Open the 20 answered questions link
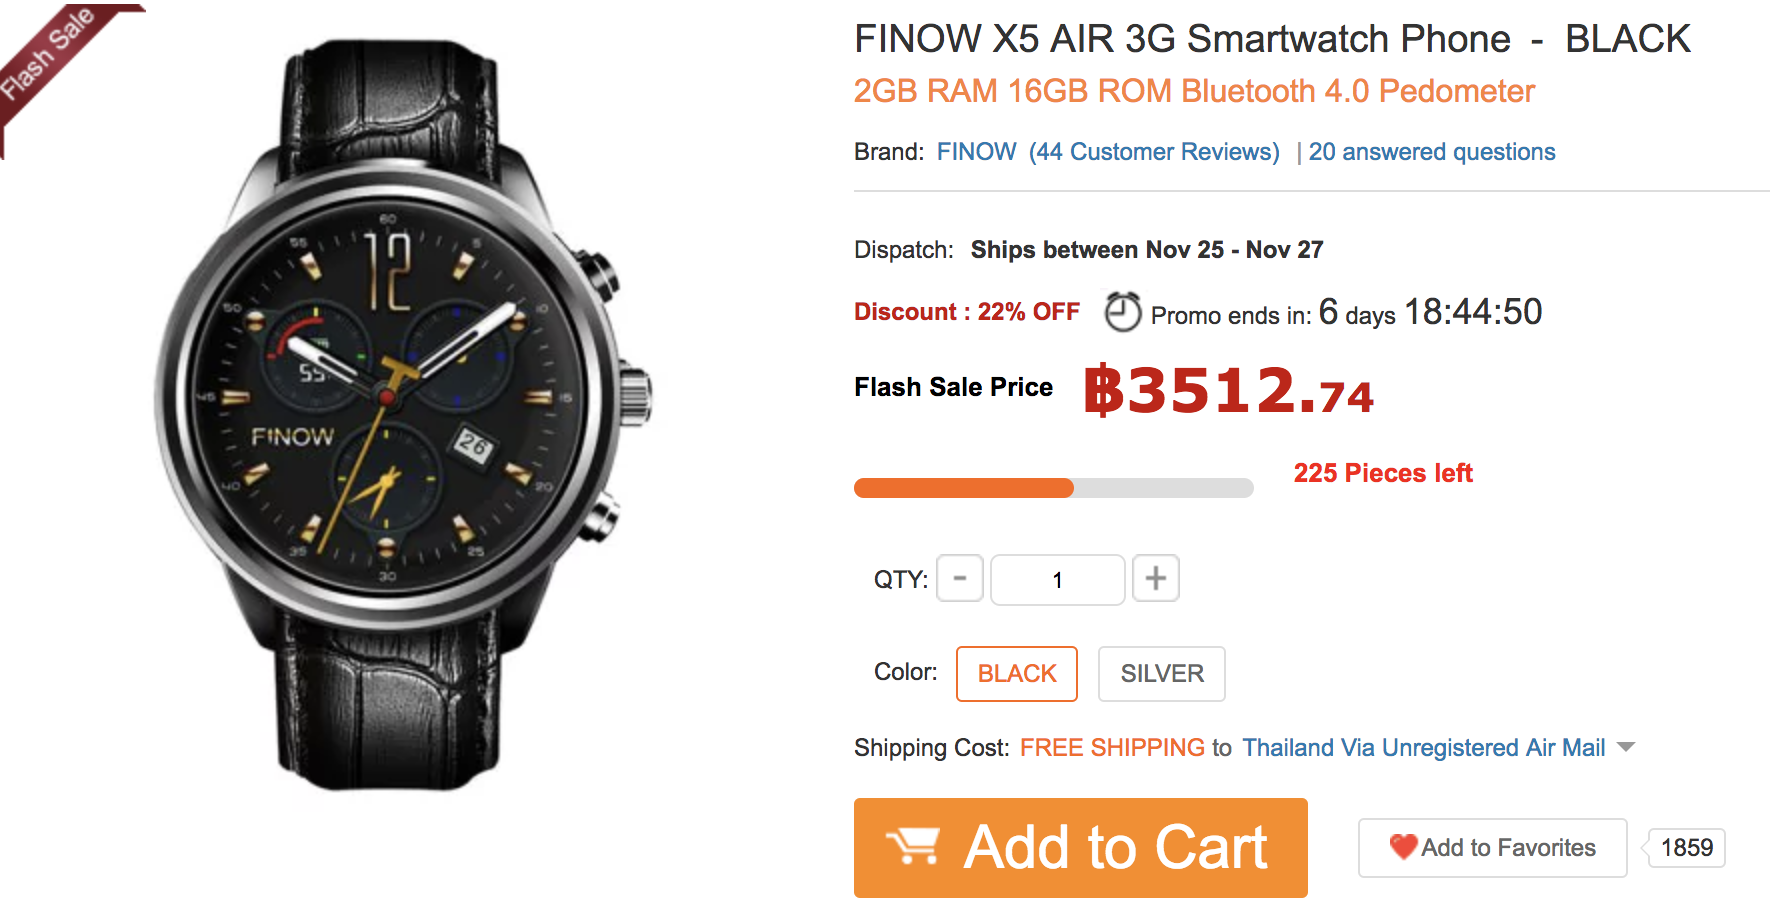Screen dimensions: 1770x910 [1431, 152]
